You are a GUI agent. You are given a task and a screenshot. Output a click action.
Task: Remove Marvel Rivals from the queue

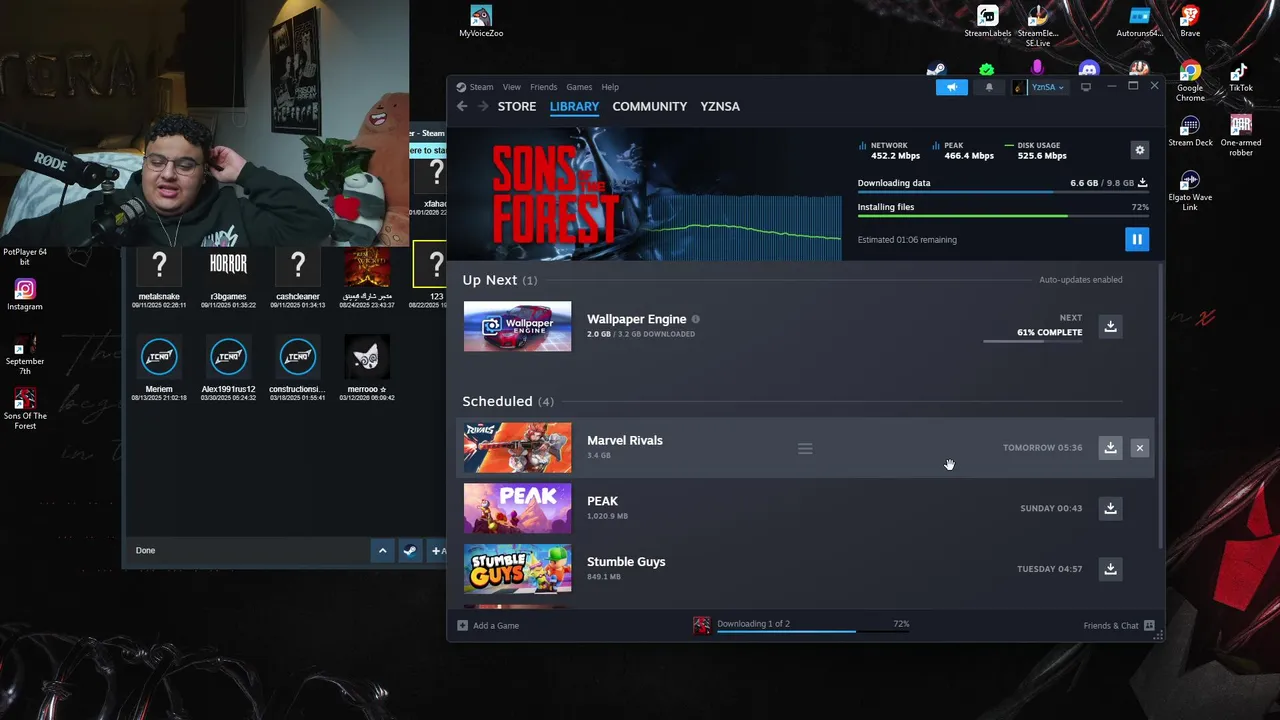1139,448
